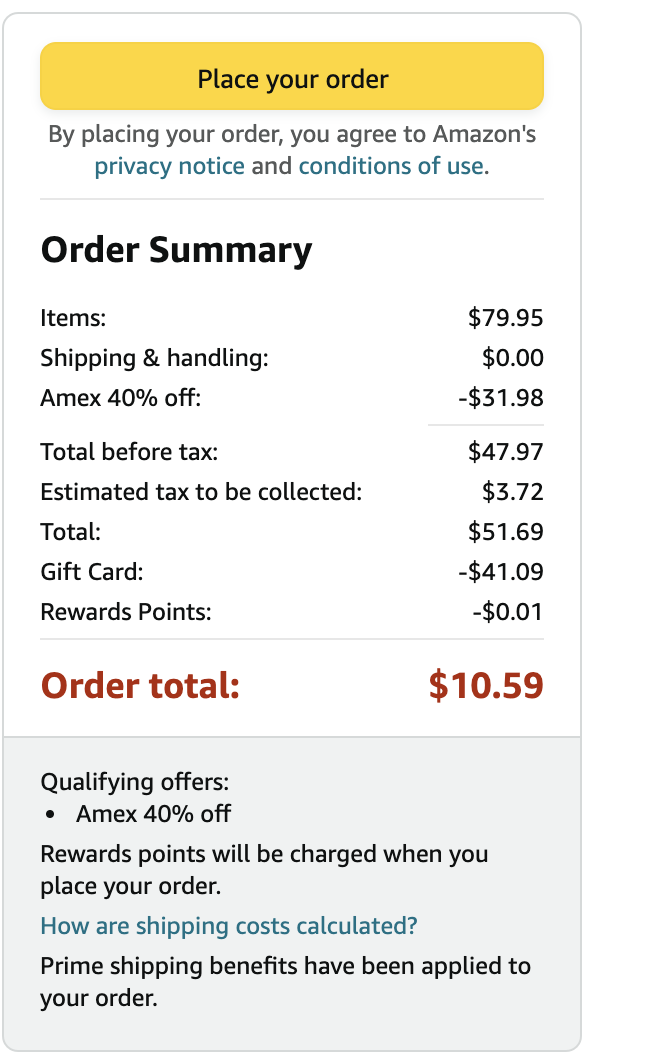Click the $47.97 pre-tax total
Screen dimensions: 660x1060
point(505,452)
